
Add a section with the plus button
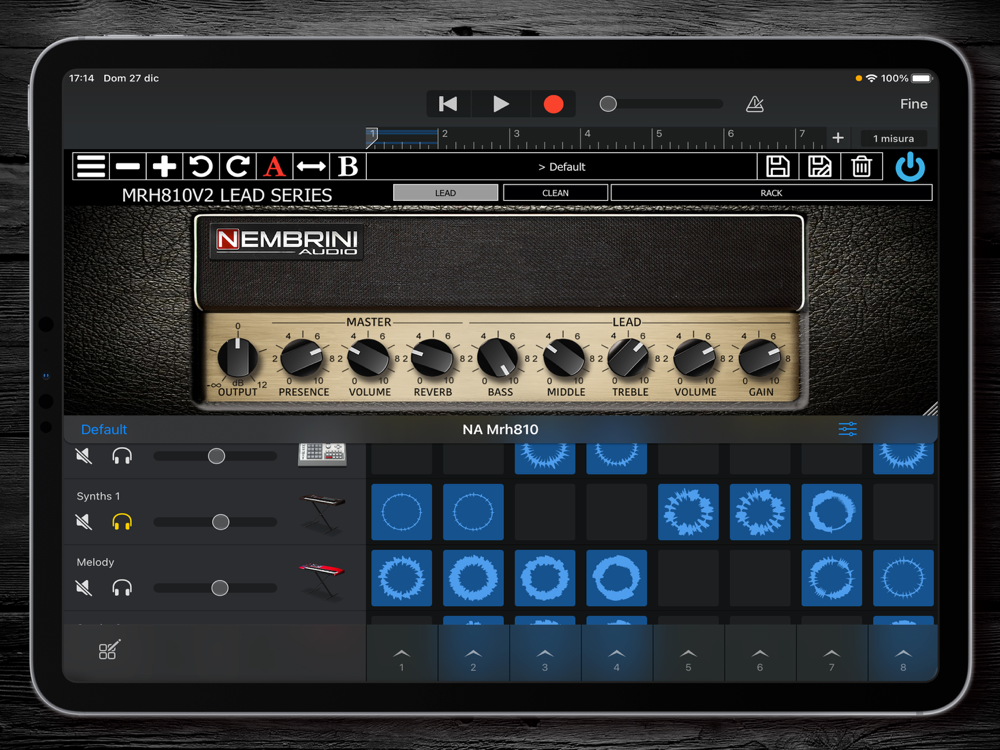pos(838,138)
